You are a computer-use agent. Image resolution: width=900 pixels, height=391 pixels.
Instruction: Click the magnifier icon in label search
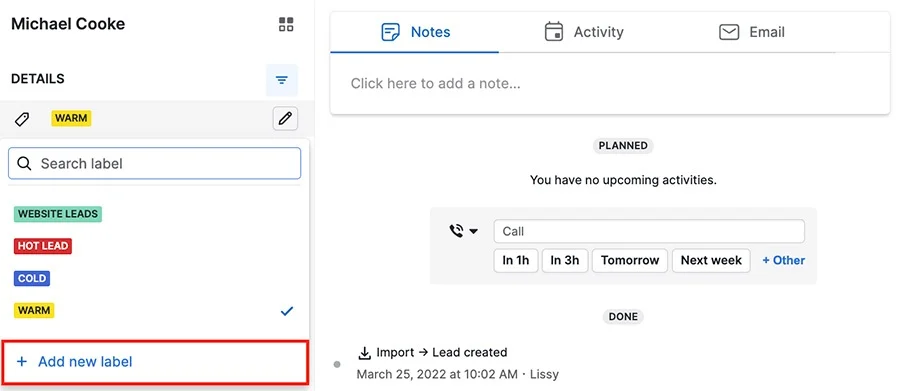click(24, 164)
